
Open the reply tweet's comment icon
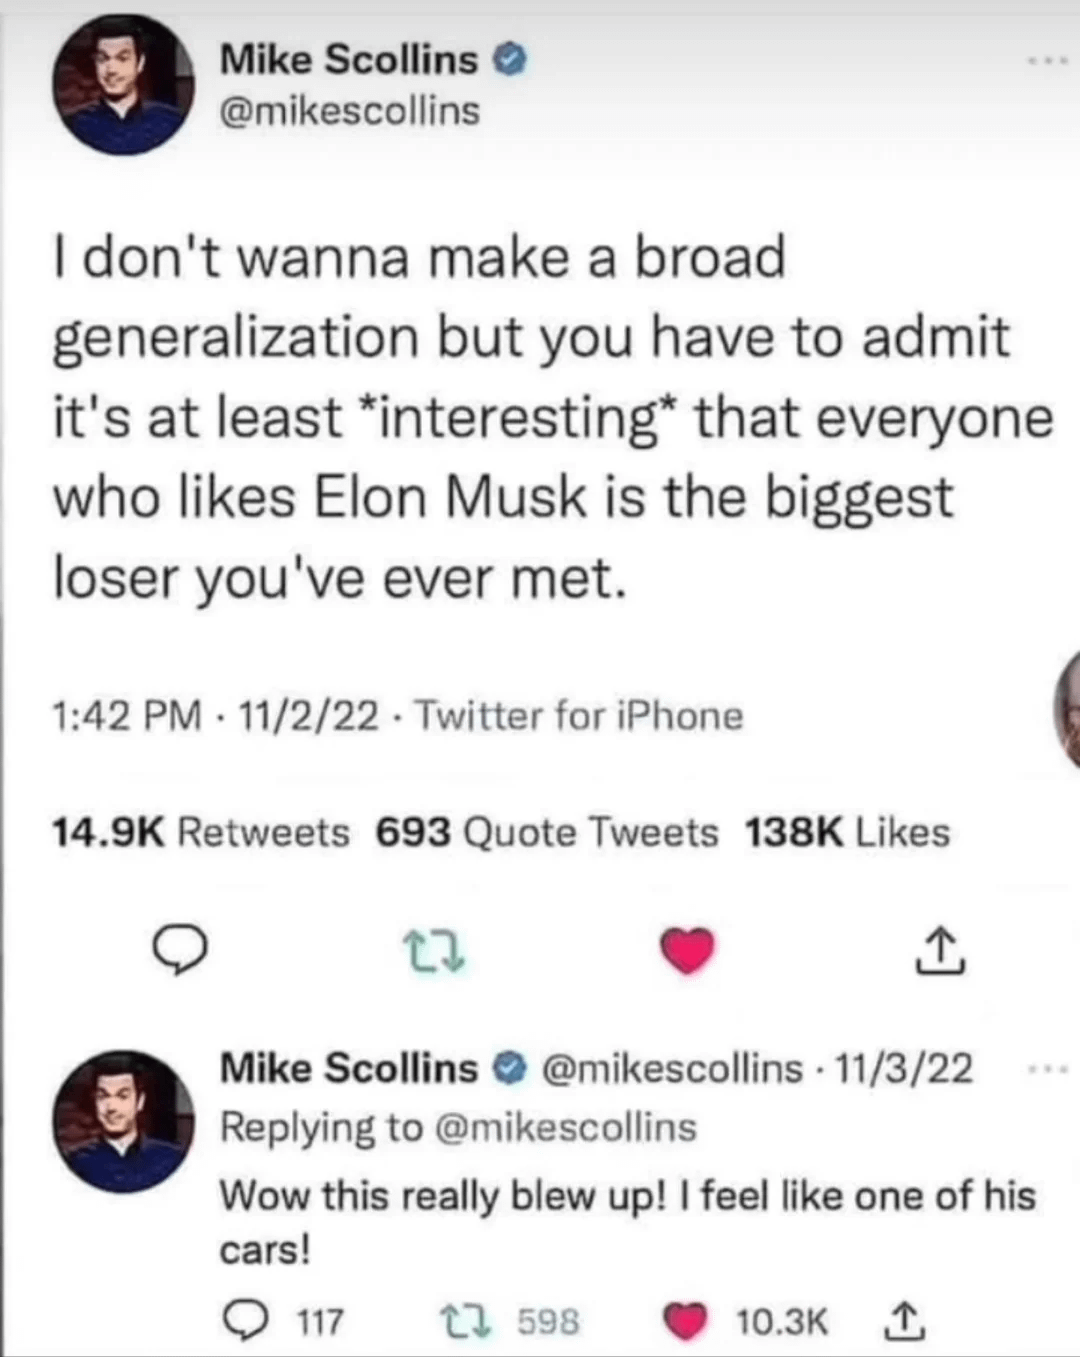pyautogui.click(x=240, y=1321)
